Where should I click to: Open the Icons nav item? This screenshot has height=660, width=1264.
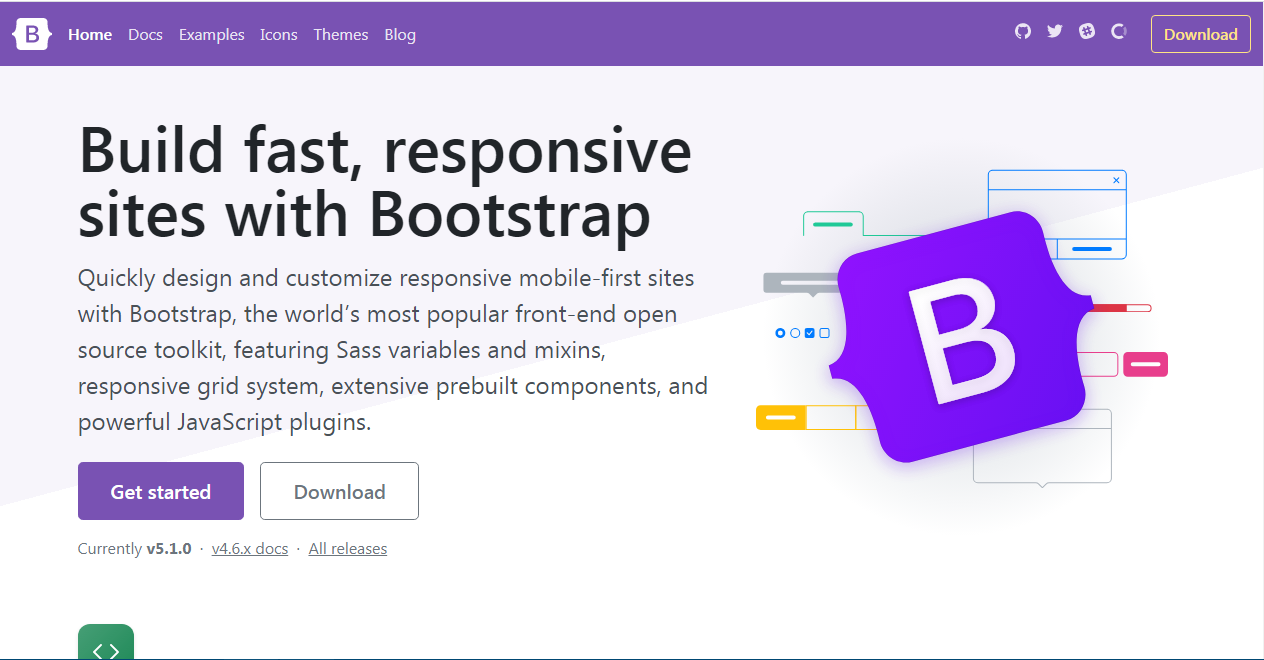point(279,34)
